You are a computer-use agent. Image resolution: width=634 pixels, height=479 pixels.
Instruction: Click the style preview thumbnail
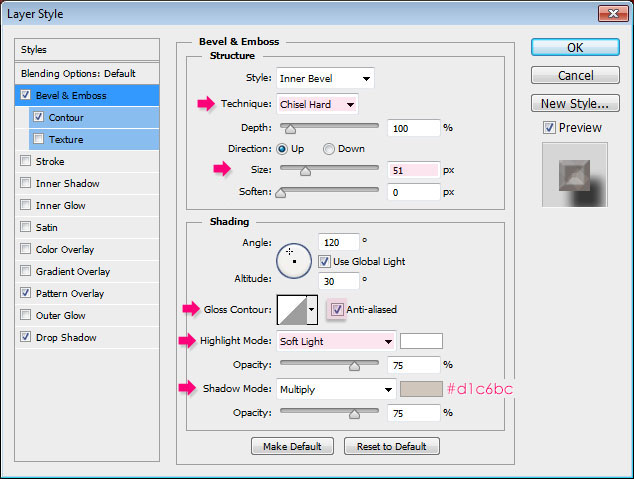575,175
